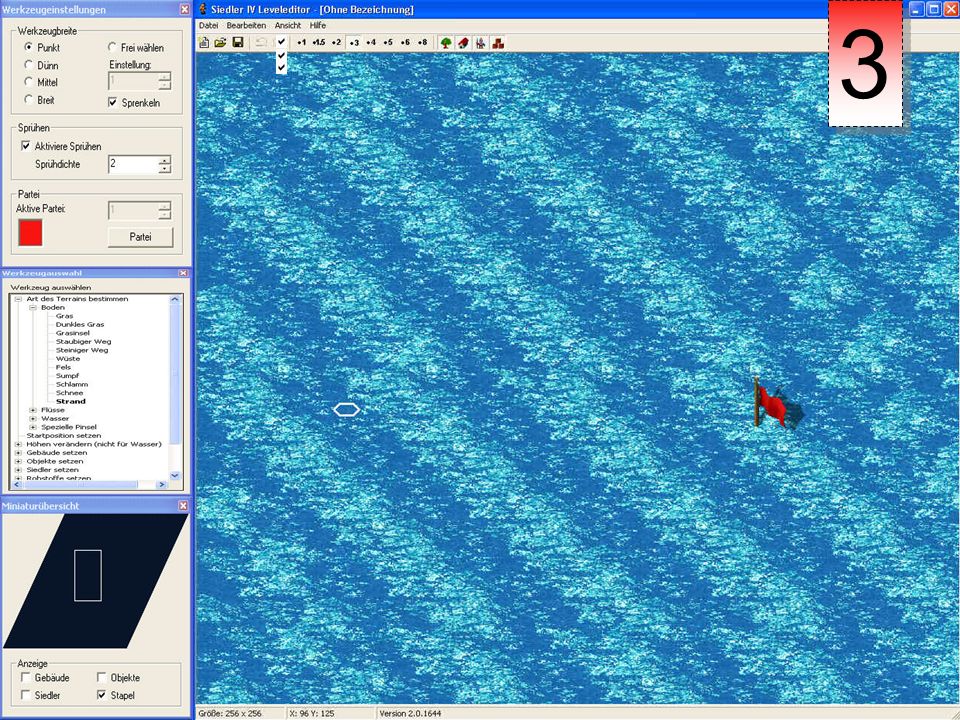Select the Punkt tool width
Viewport: 960px width, 720px height.
click(x=29, y=47)
